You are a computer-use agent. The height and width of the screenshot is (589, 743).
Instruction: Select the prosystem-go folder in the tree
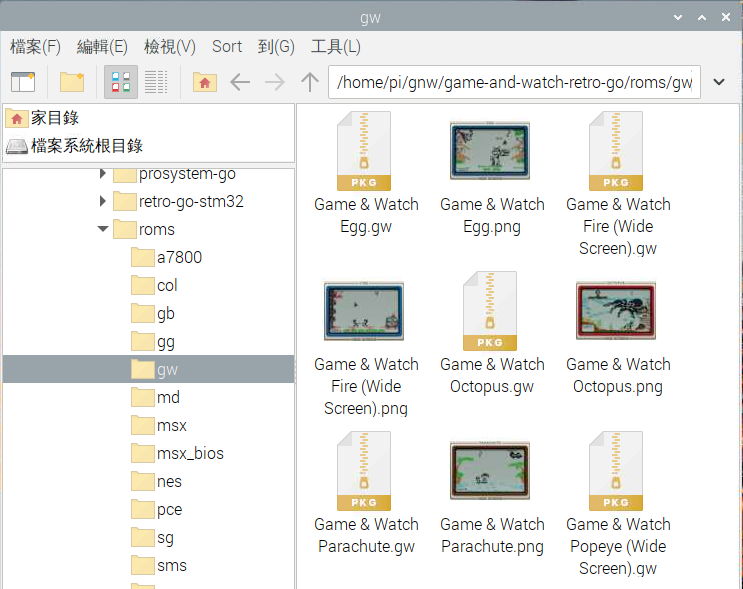click(x=187, y=174)
